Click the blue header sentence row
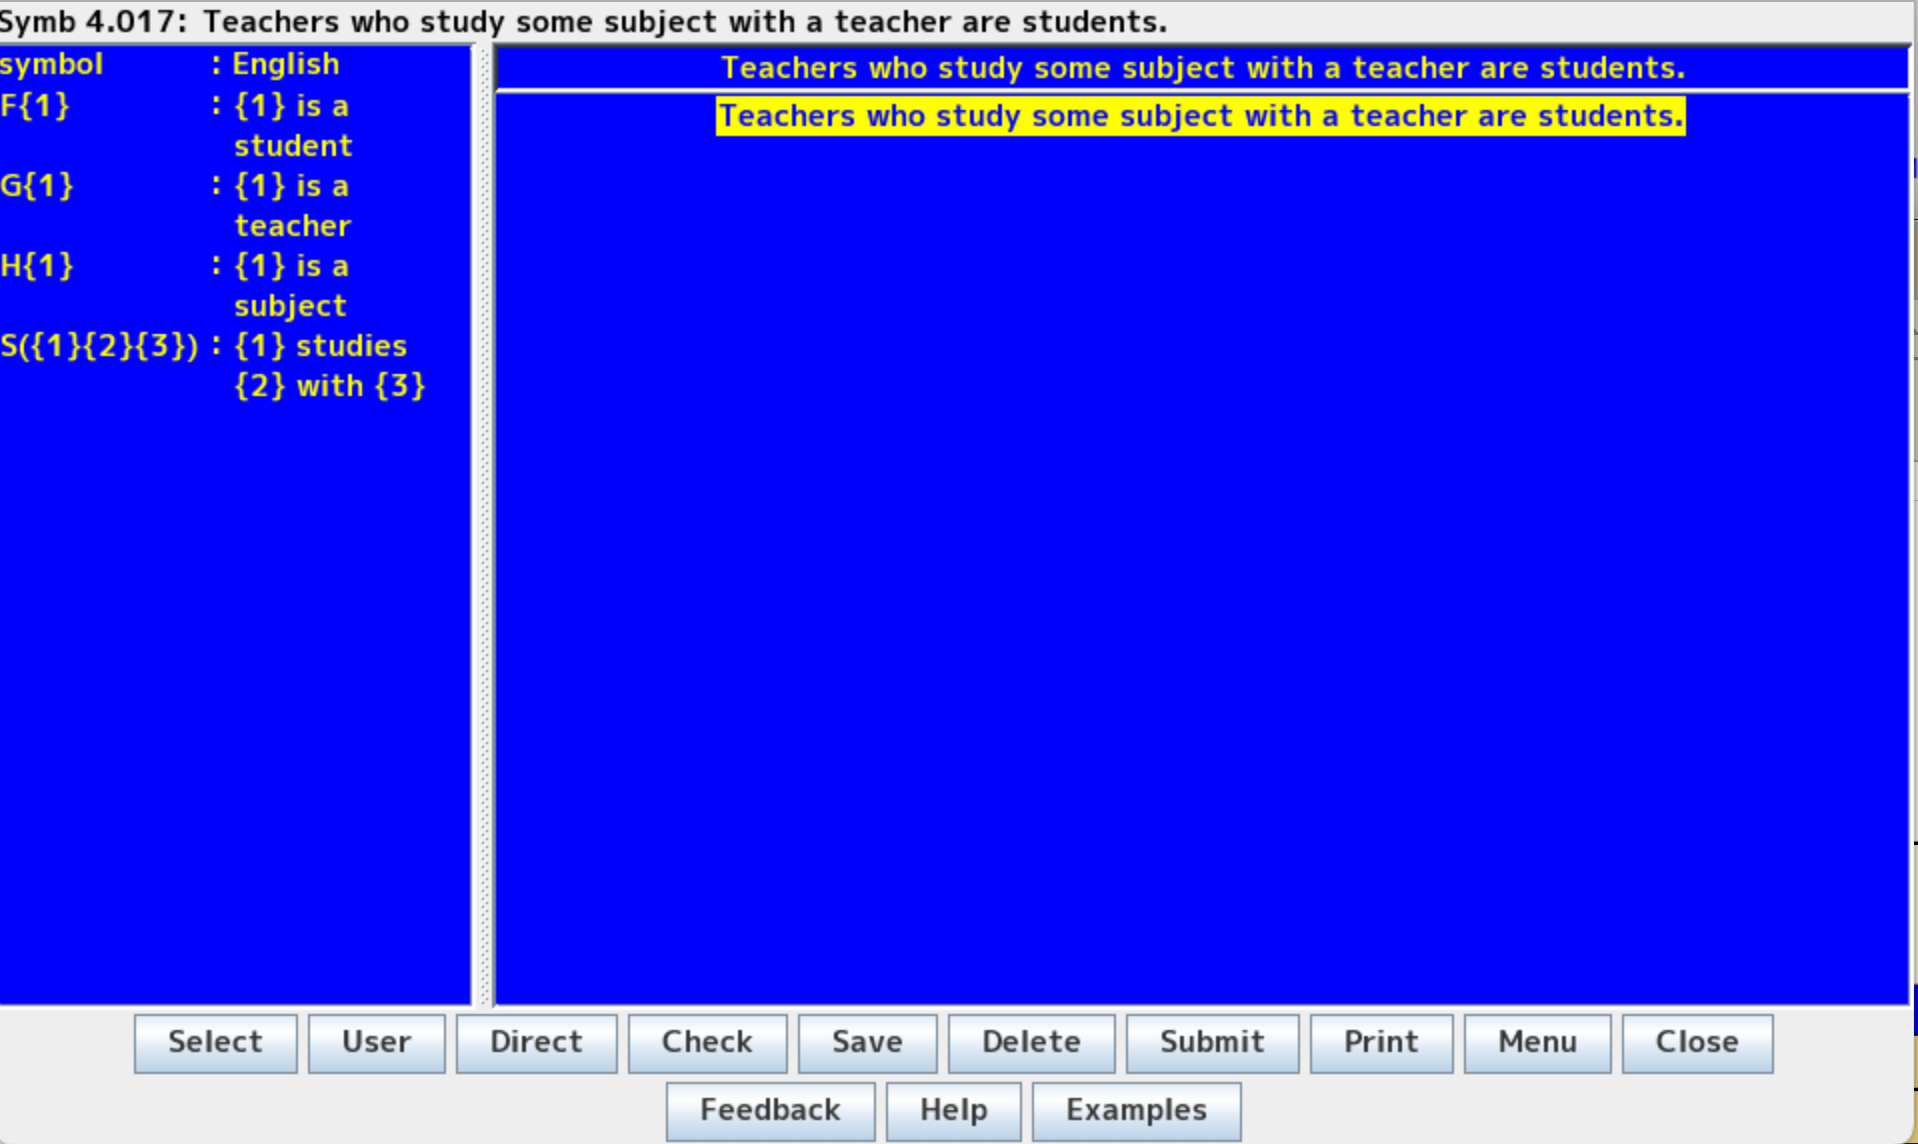This screenshot has width=1918, height=1144. (x=1203, y=67)
